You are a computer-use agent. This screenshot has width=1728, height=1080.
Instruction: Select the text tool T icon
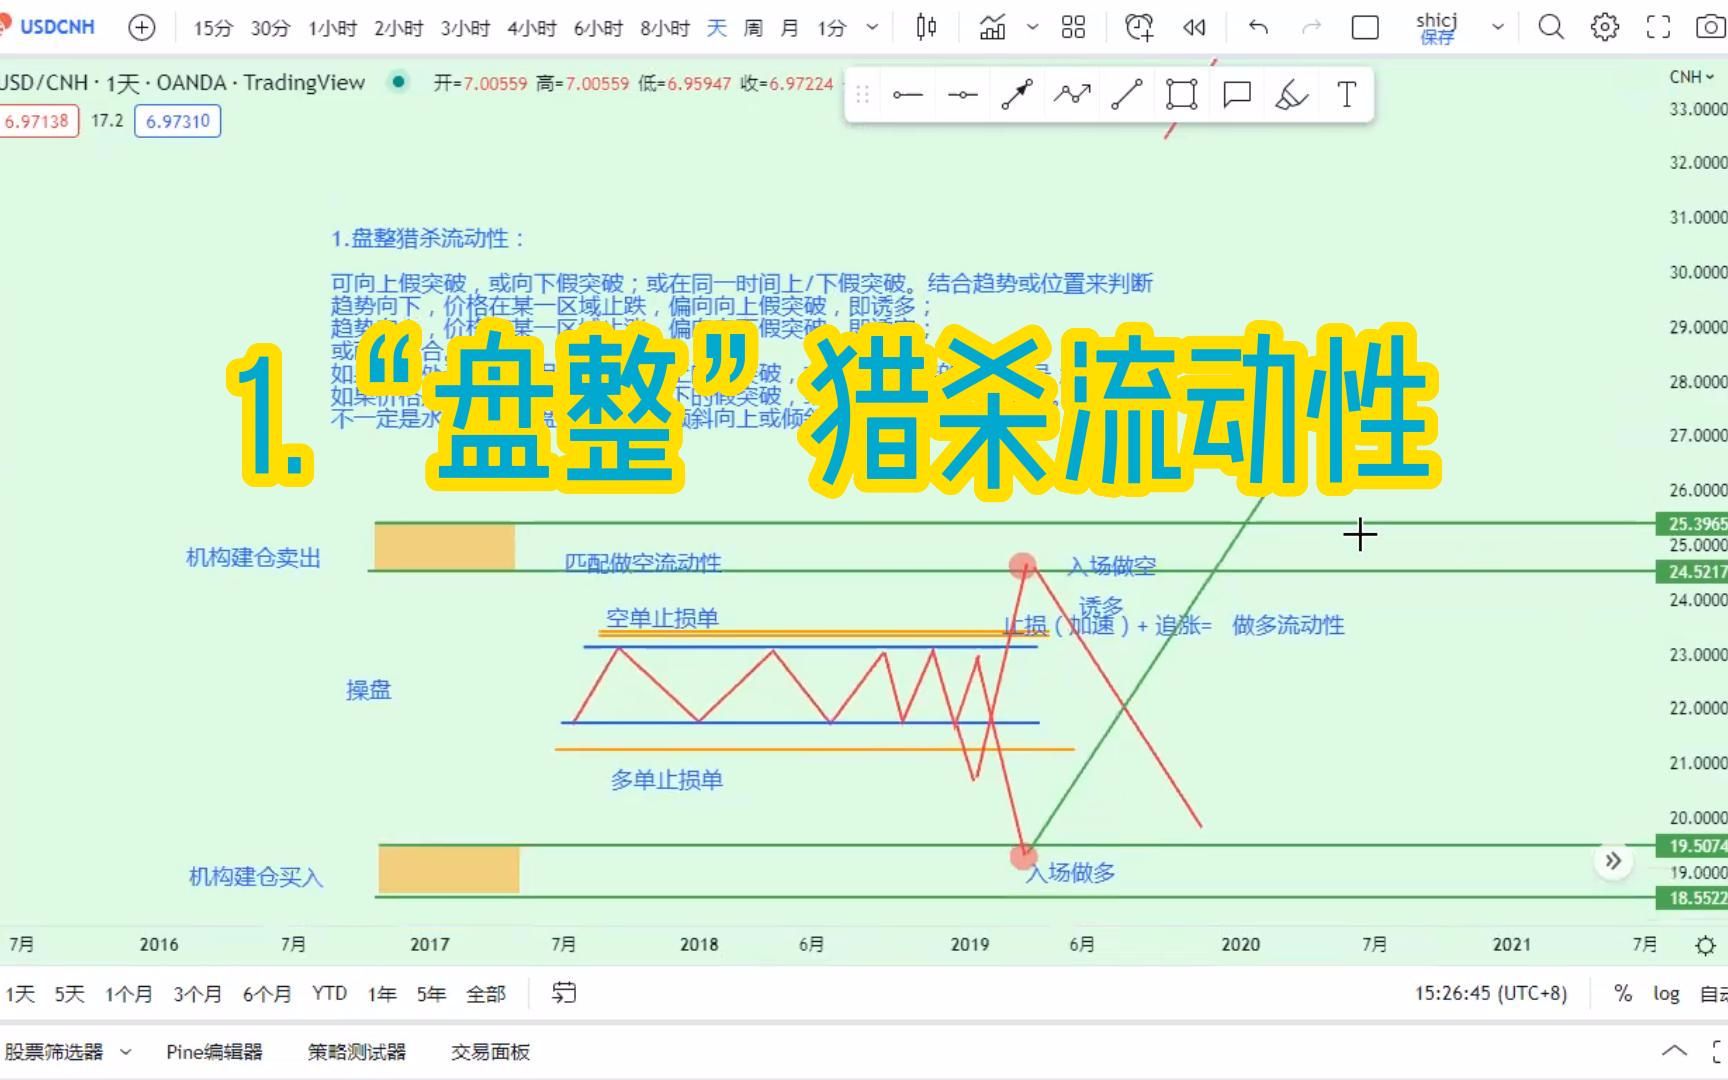1347,95
